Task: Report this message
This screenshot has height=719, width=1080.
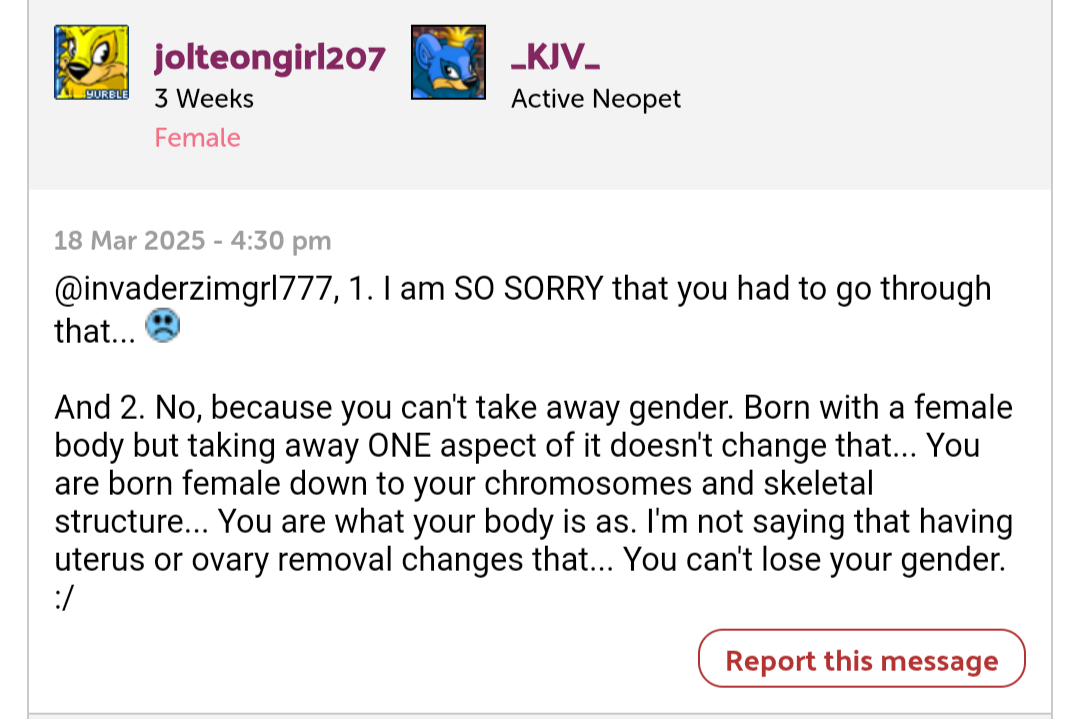Action: click(x=862, y=659)
